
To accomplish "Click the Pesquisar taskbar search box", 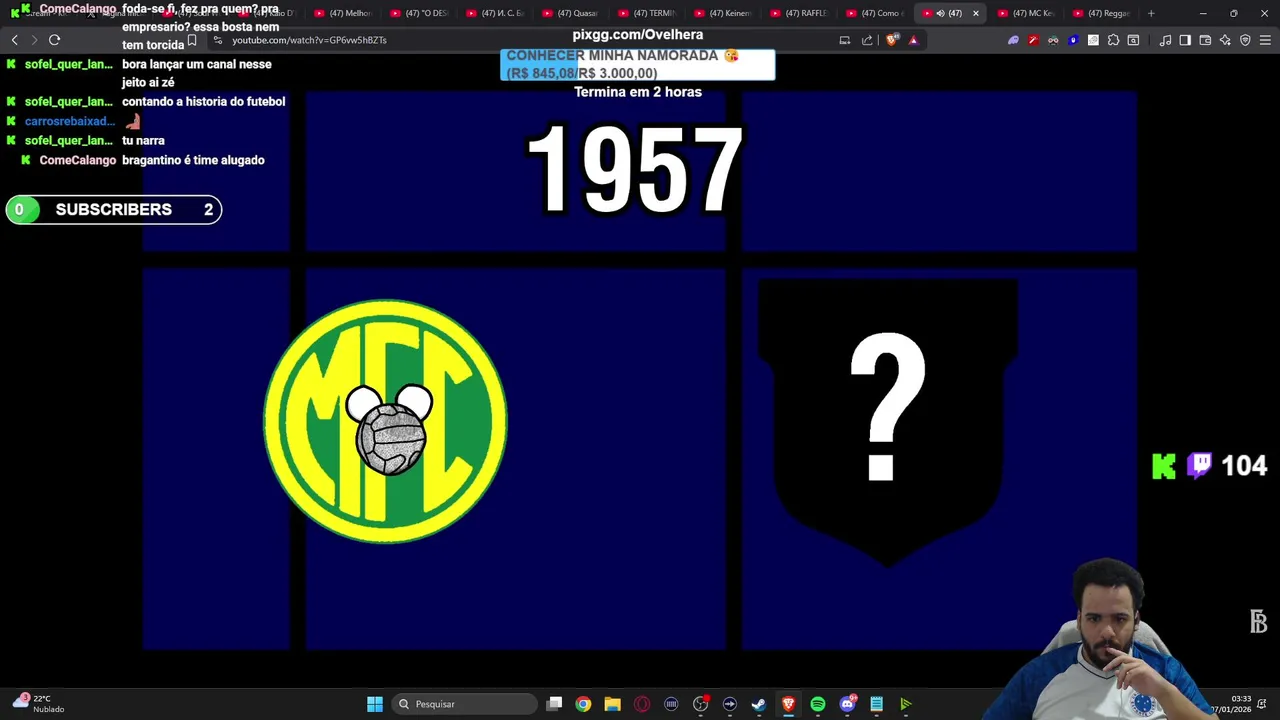I will 464,704.
